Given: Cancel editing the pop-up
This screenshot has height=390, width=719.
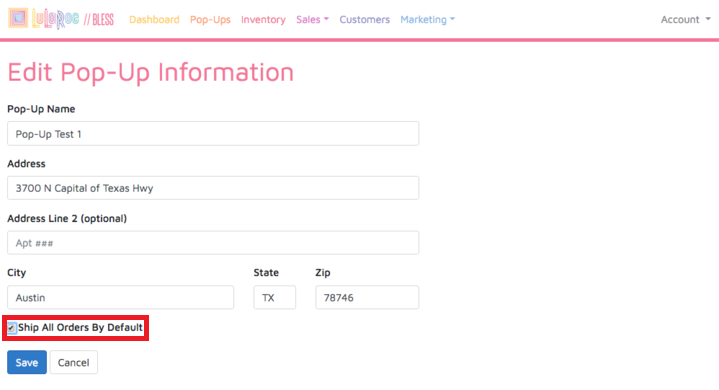Looking at the screenshot, I should 73,363.
